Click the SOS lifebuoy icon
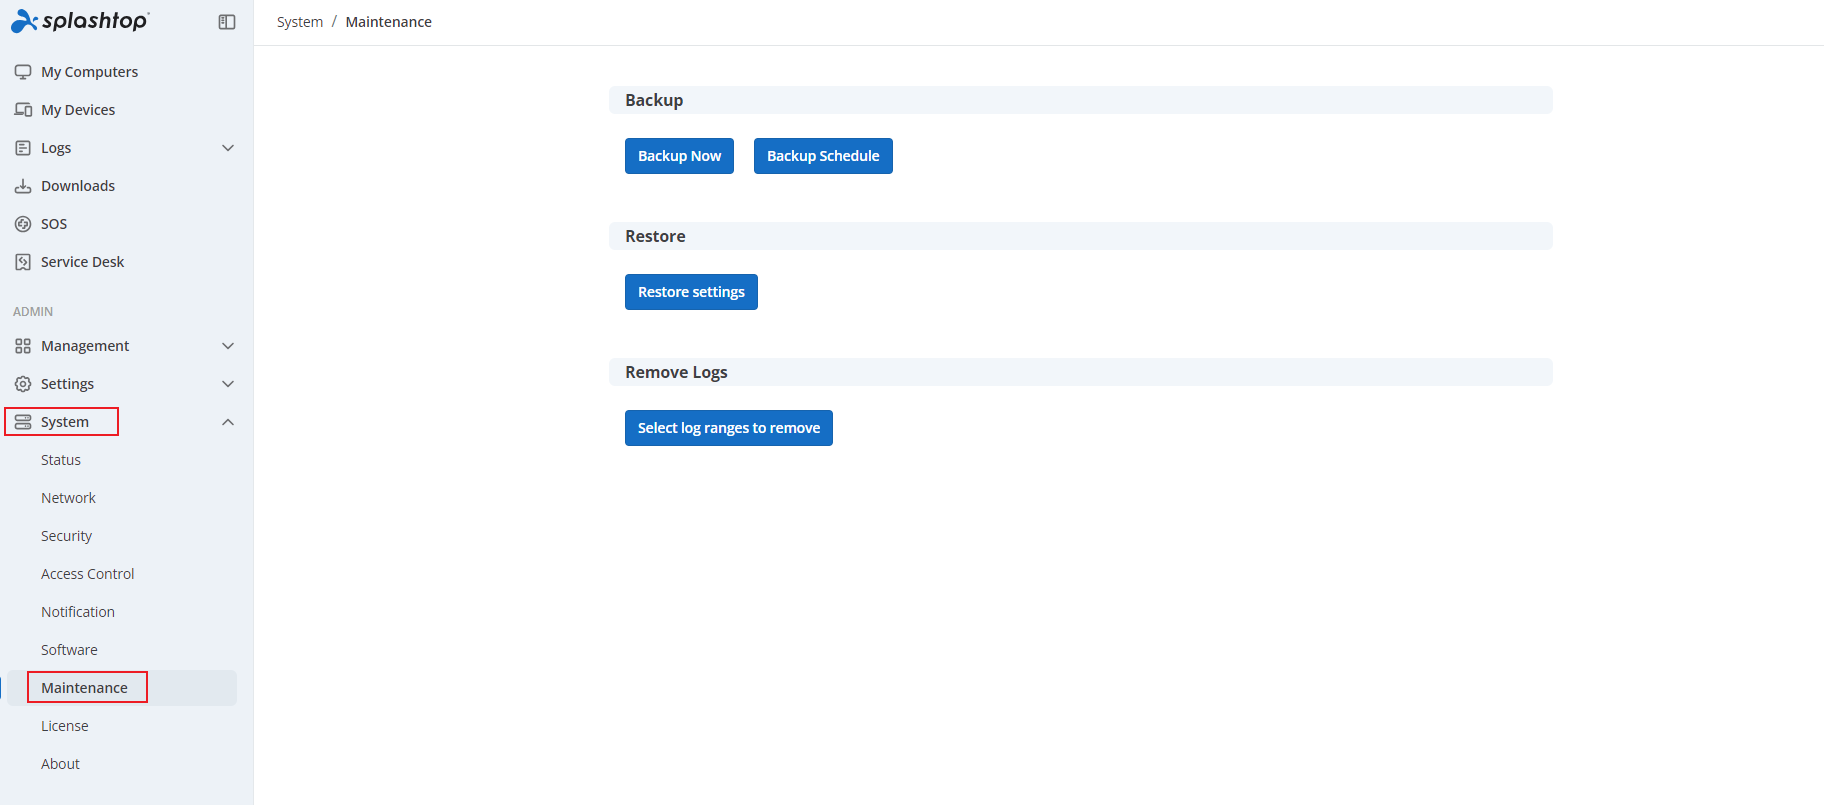 [23, 224]
